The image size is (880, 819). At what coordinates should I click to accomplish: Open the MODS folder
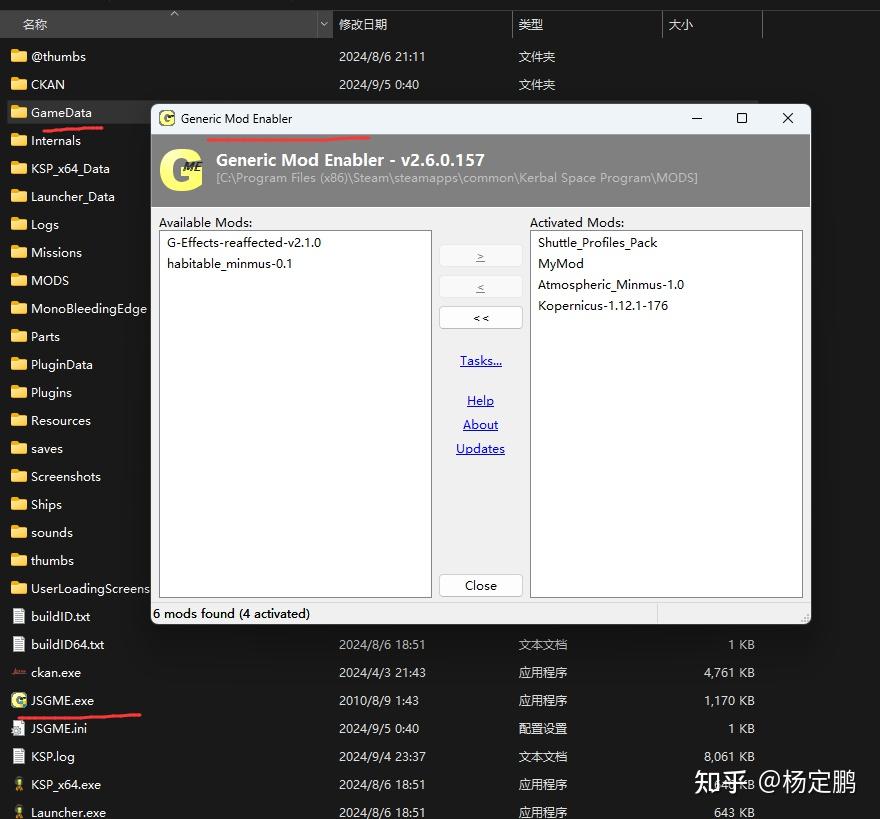(x=48, y=280)
